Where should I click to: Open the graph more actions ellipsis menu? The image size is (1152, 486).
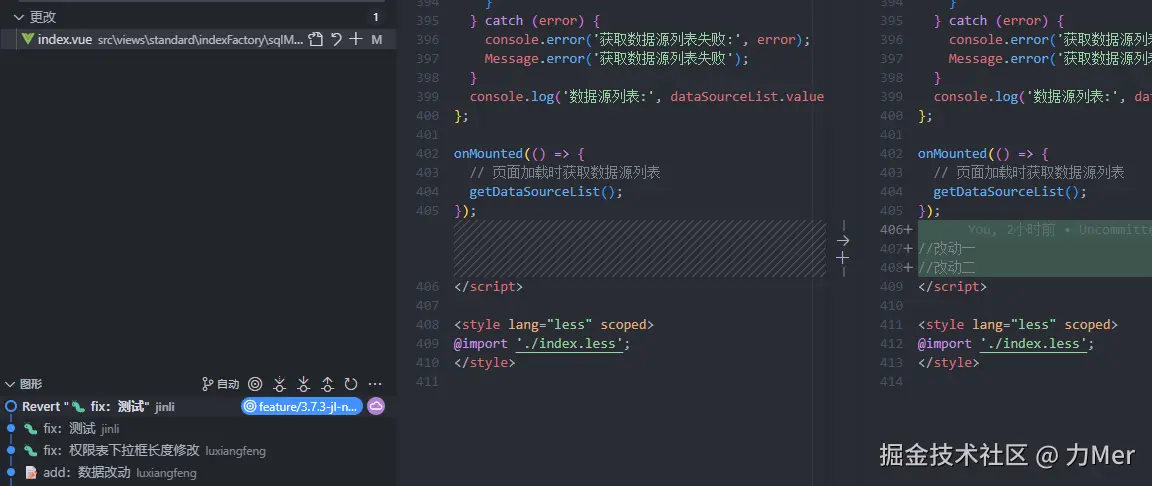375,384
